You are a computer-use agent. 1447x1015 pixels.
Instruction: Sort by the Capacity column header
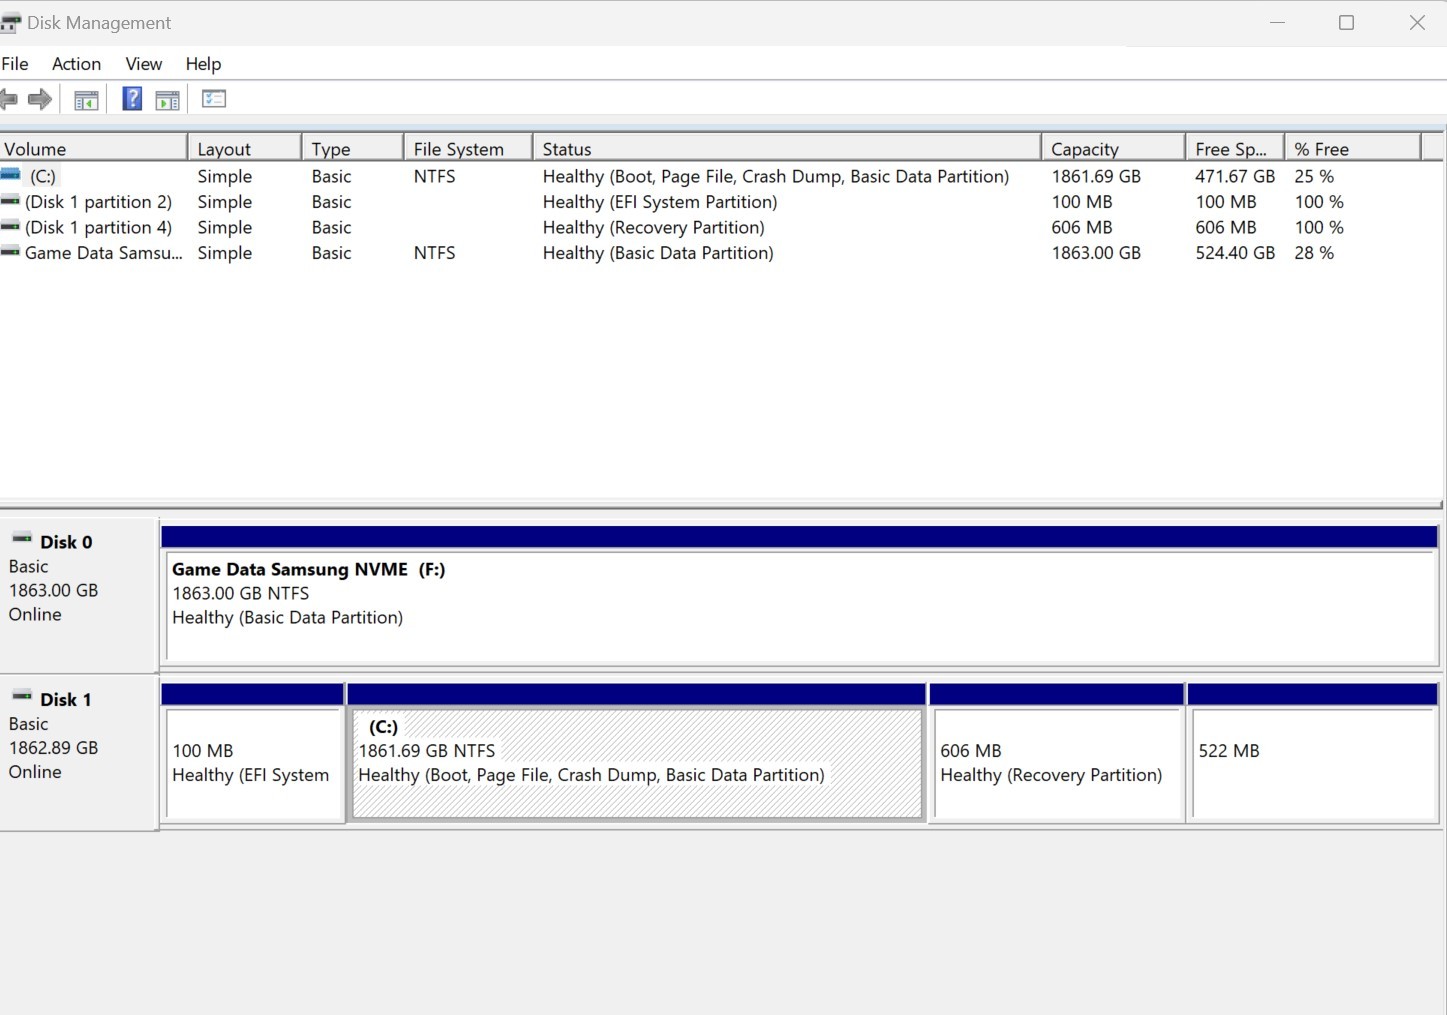pos(1113,149)
